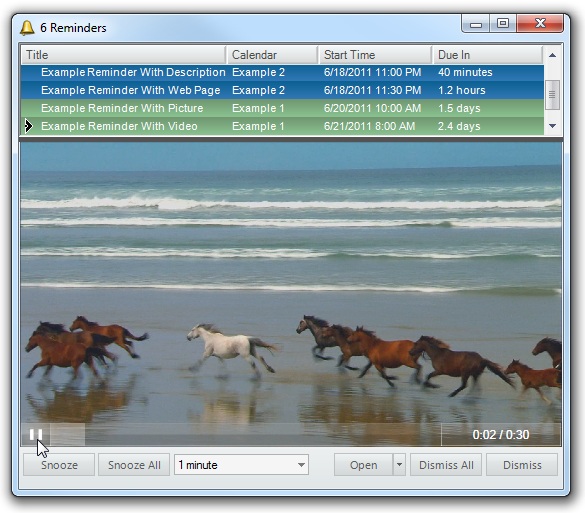Click the bell icon in title bar
Image resolution: width=585 pixels, height=513 pixels.
(x=27, y=28)
